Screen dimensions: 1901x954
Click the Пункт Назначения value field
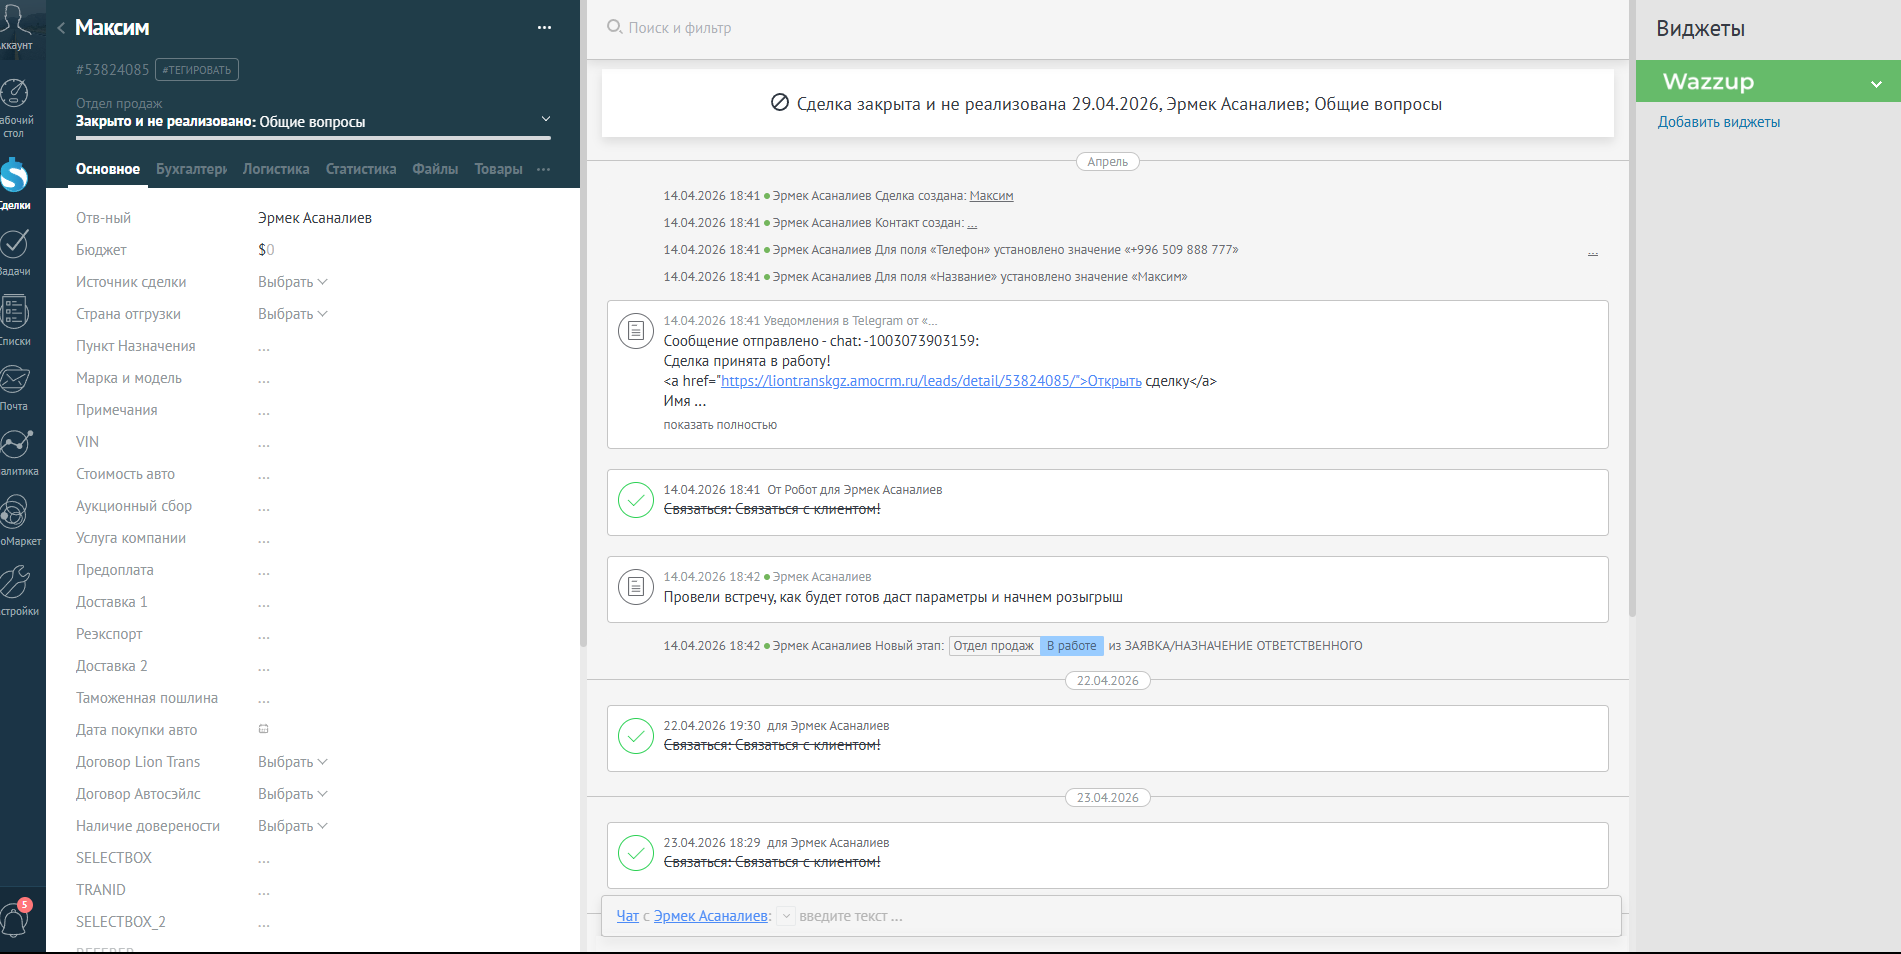264,347
